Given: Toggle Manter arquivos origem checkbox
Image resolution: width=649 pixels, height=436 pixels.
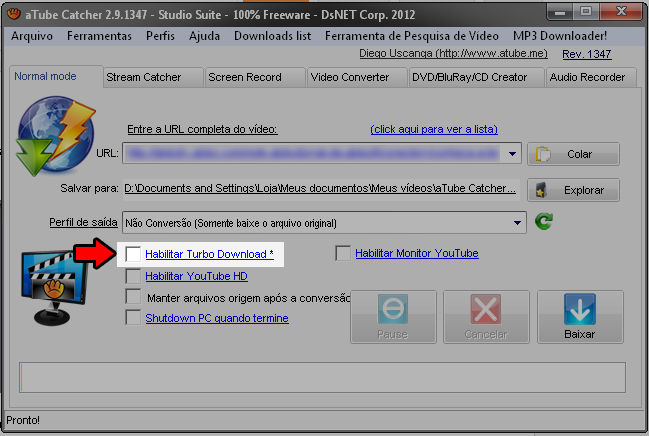Looking at the screenshot, I should tap(133, 297).
